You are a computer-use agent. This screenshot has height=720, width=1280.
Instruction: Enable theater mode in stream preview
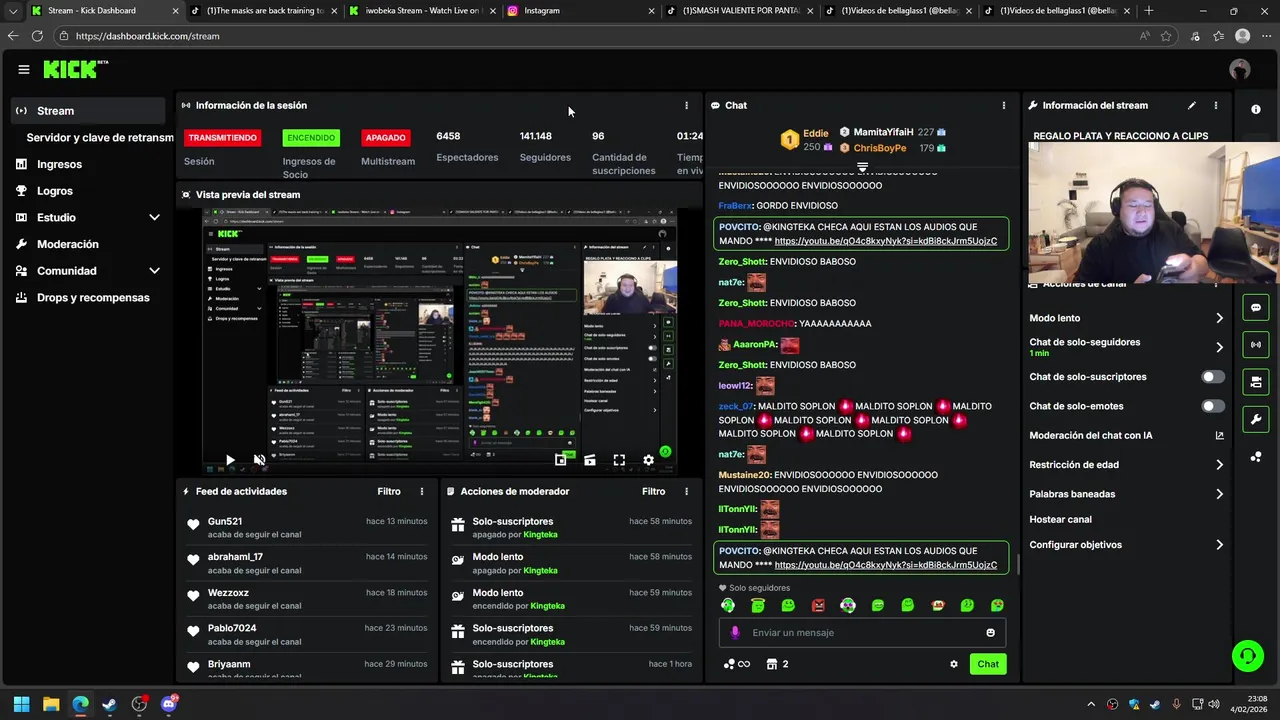click(590, 460)
